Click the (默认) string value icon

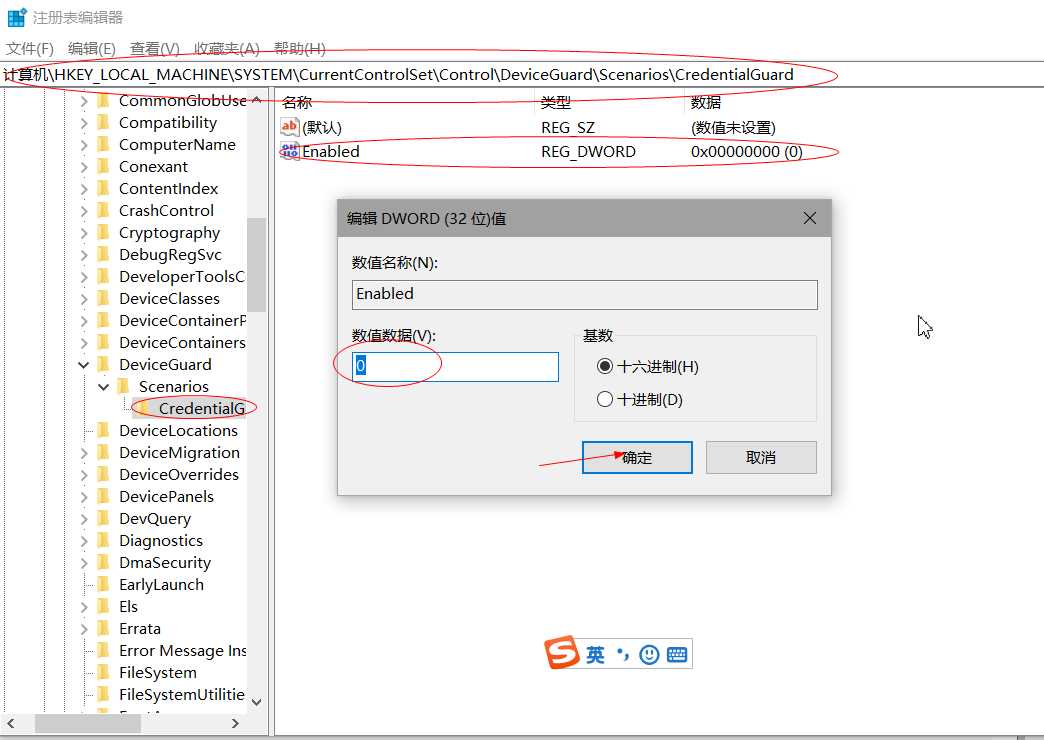tap(290, 127)
